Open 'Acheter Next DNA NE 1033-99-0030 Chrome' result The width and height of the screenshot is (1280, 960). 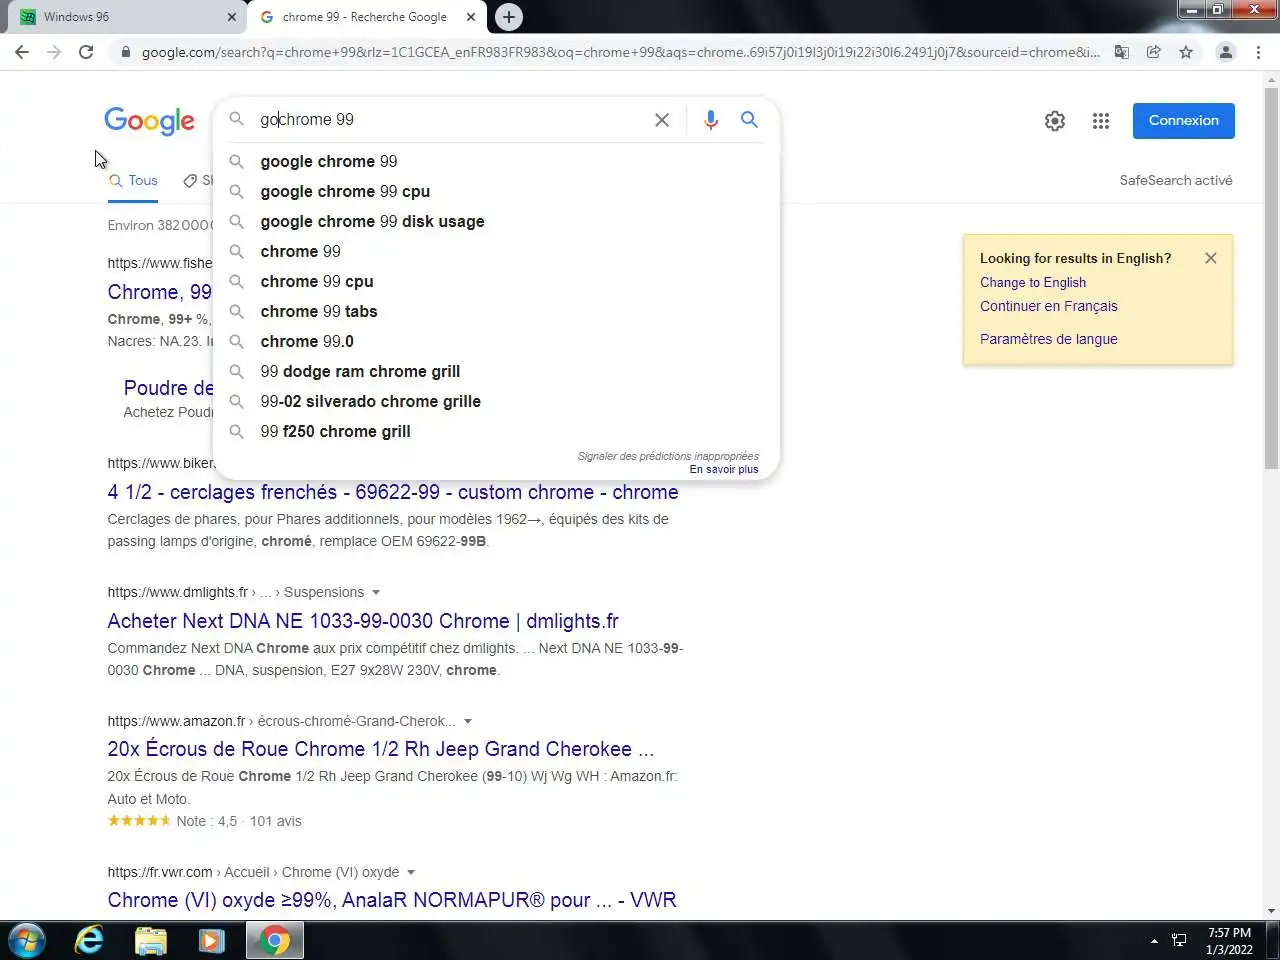[363, 621]
